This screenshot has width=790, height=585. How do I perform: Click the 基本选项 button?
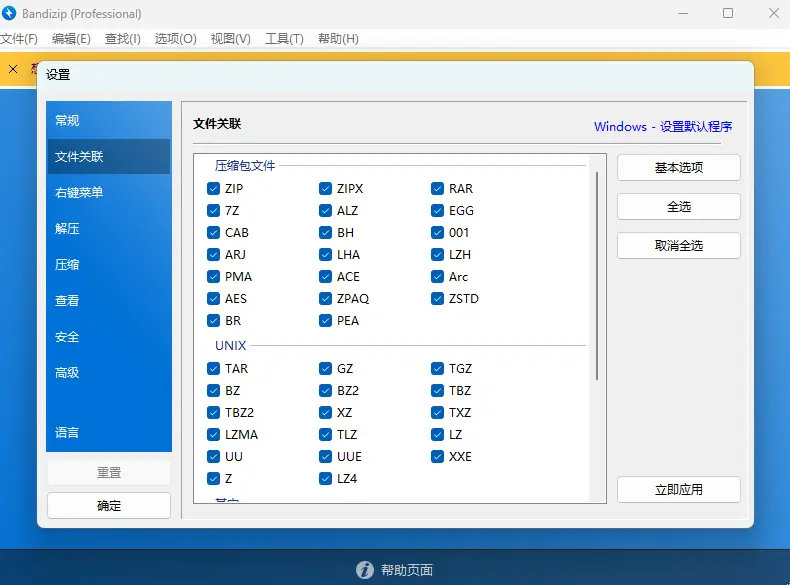679,168
